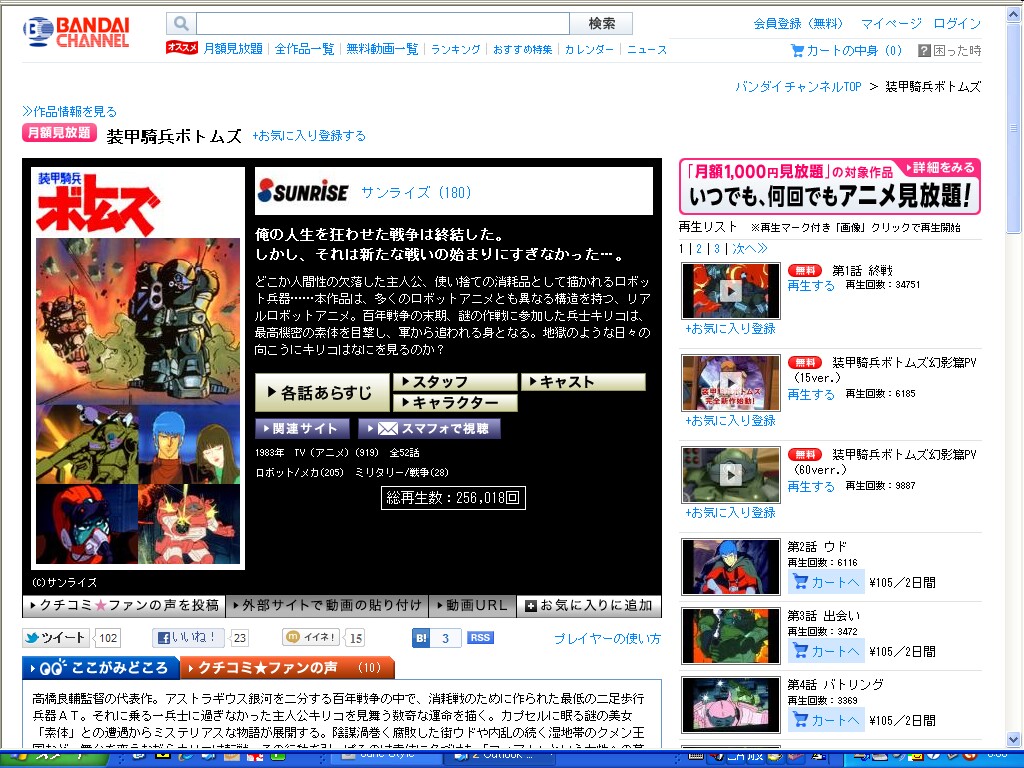Click the pink 月額見放題 badge
This screenshot has width=1024, height=768.
click(x=59, y=133)
